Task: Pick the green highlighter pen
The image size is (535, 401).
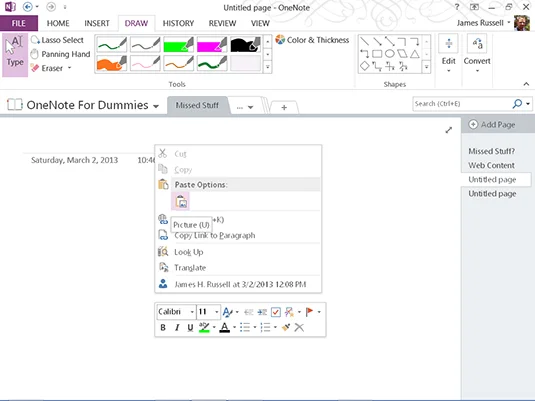Action: (x=178, y=45)
